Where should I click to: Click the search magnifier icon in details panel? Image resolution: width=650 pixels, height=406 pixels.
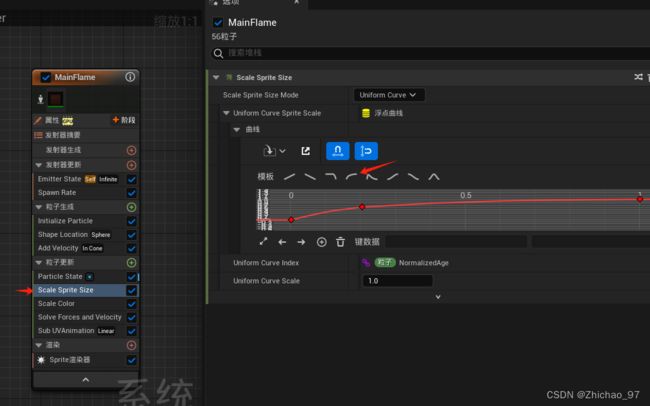click(218, 53)
